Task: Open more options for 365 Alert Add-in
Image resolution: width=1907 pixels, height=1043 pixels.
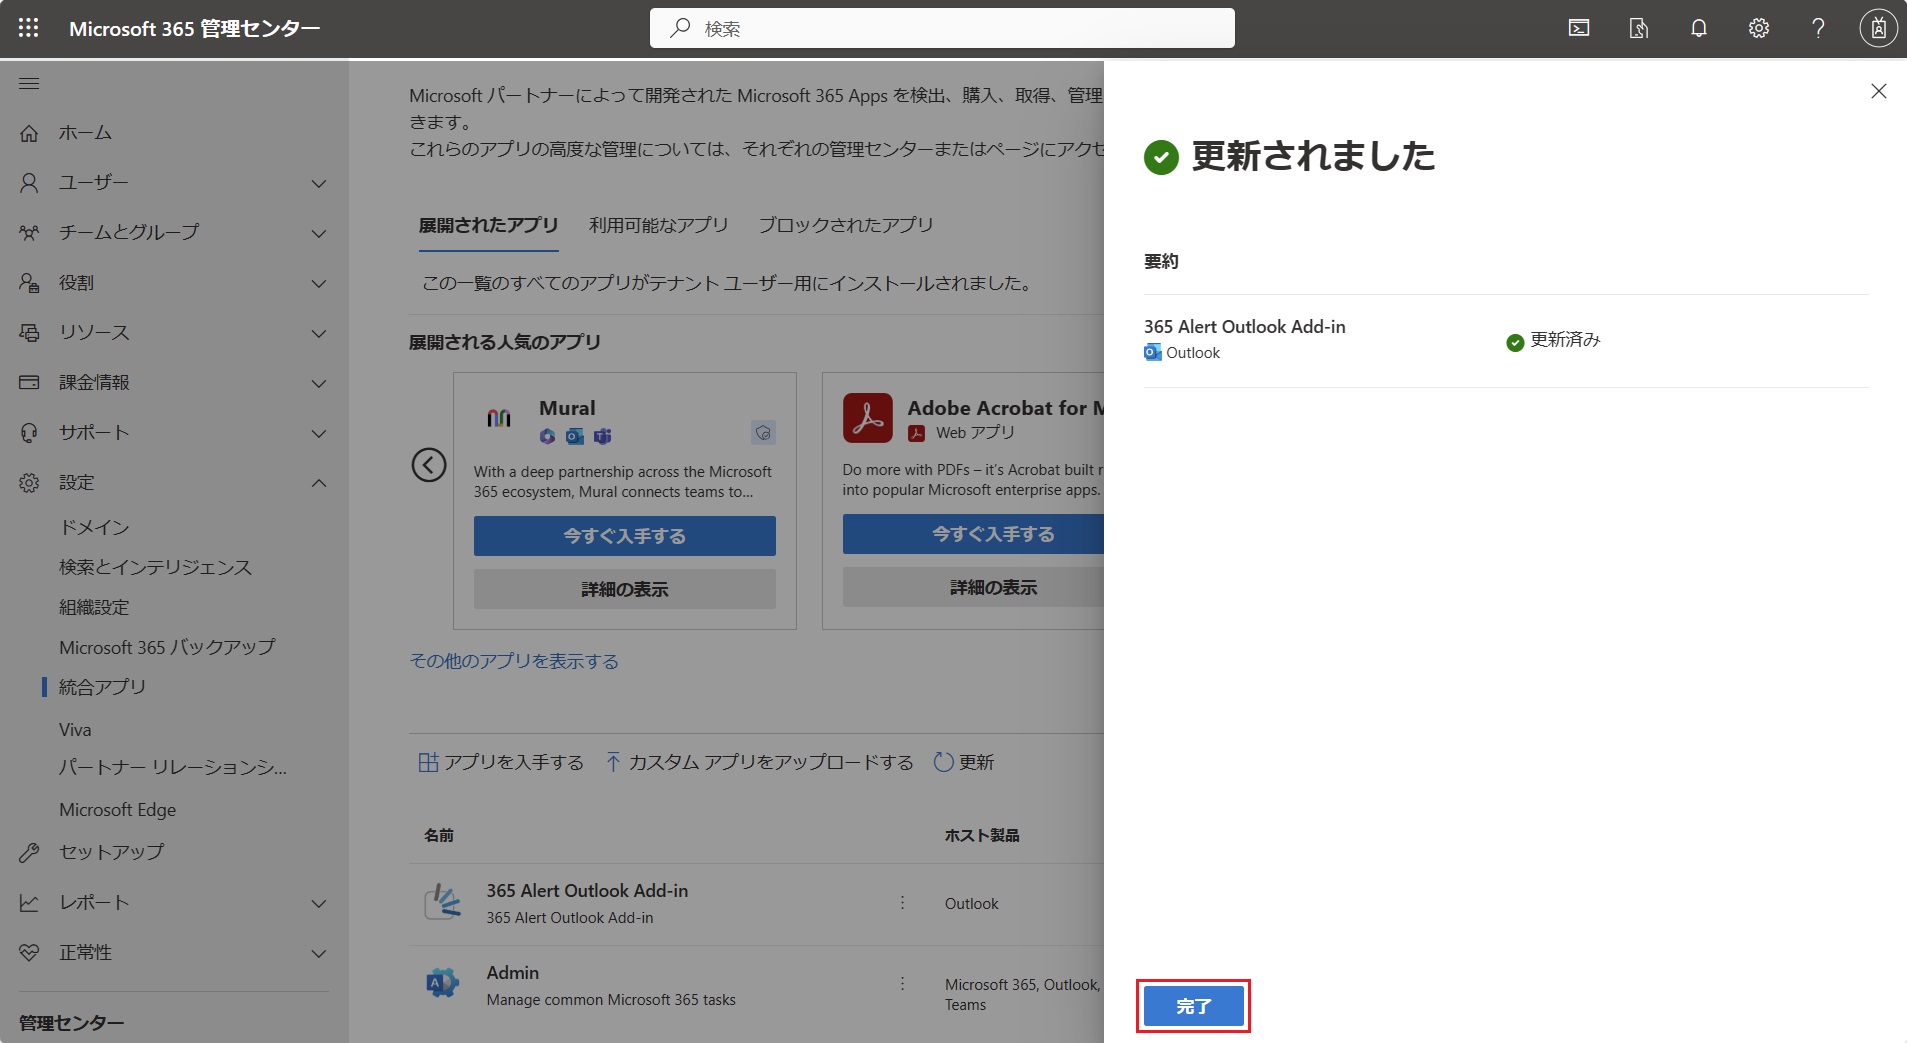Action: tap(902, 903)
